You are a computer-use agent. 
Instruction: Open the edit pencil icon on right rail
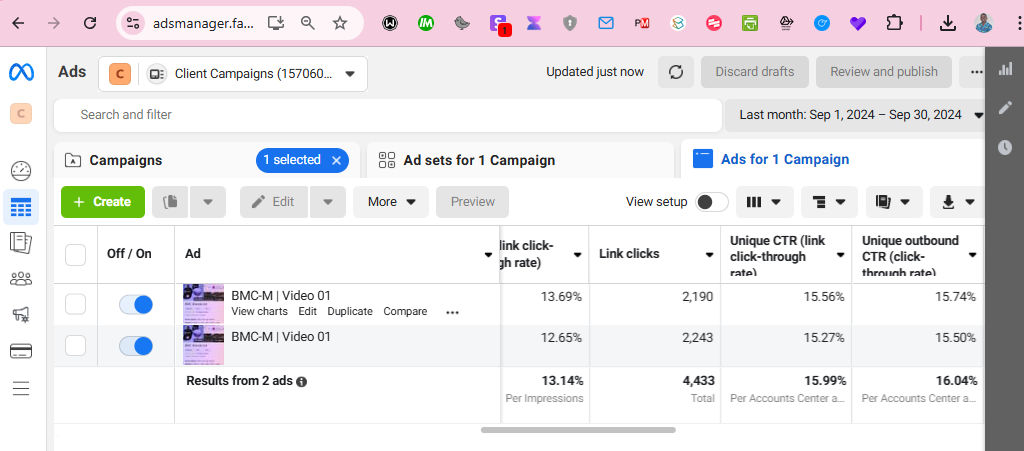[x=1005, y=108]
